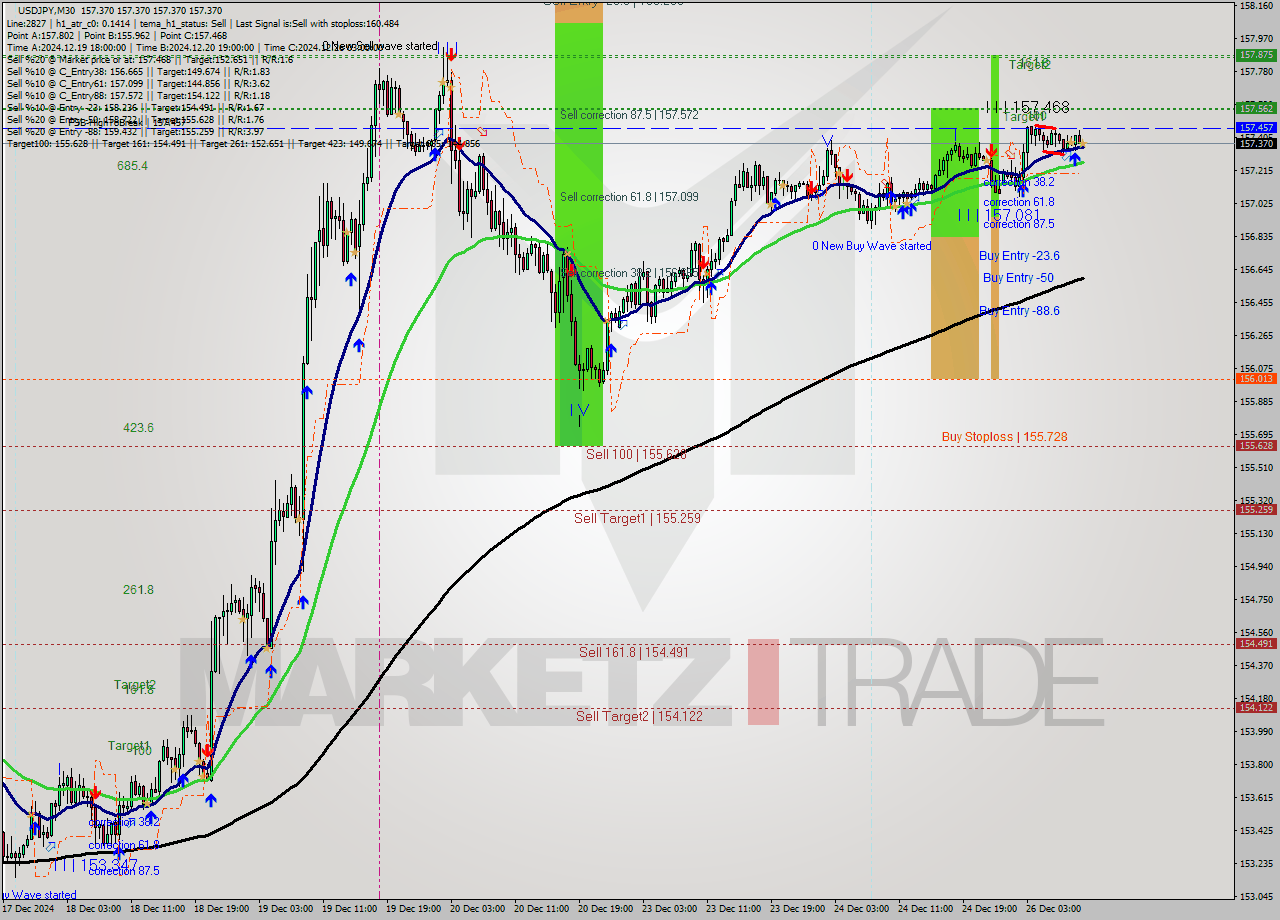1280x920 pixels.
Task: Click the '23 Dec 11:00' time axis label
Action: pyautogui.click(x=735, y=909)
